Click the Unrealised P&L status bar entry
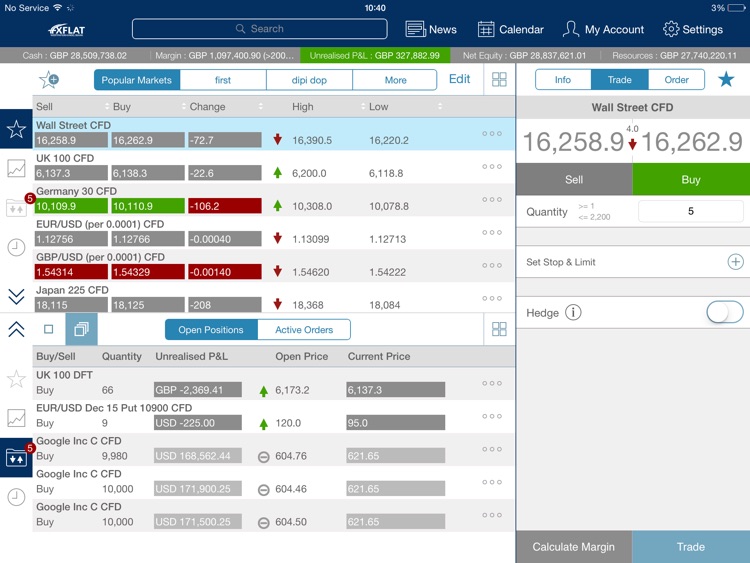 [x=375, y=55]
